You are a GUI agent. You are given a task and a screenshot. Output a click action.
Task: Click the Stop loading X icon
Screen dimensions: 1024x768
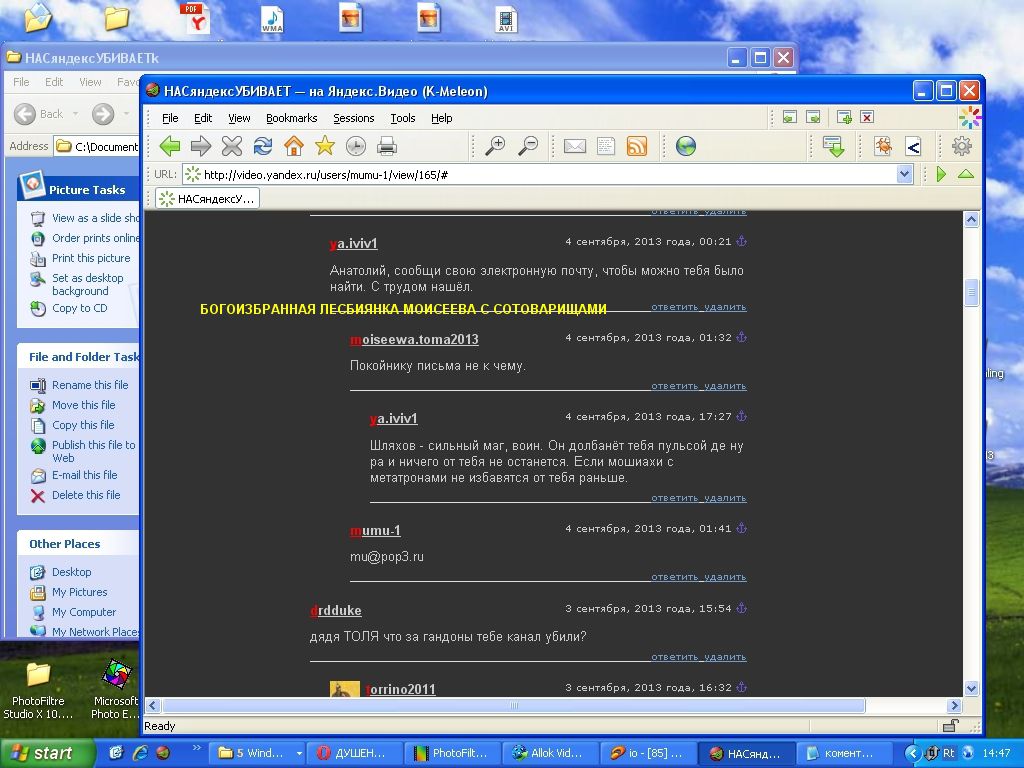click(x=232, y=146)
